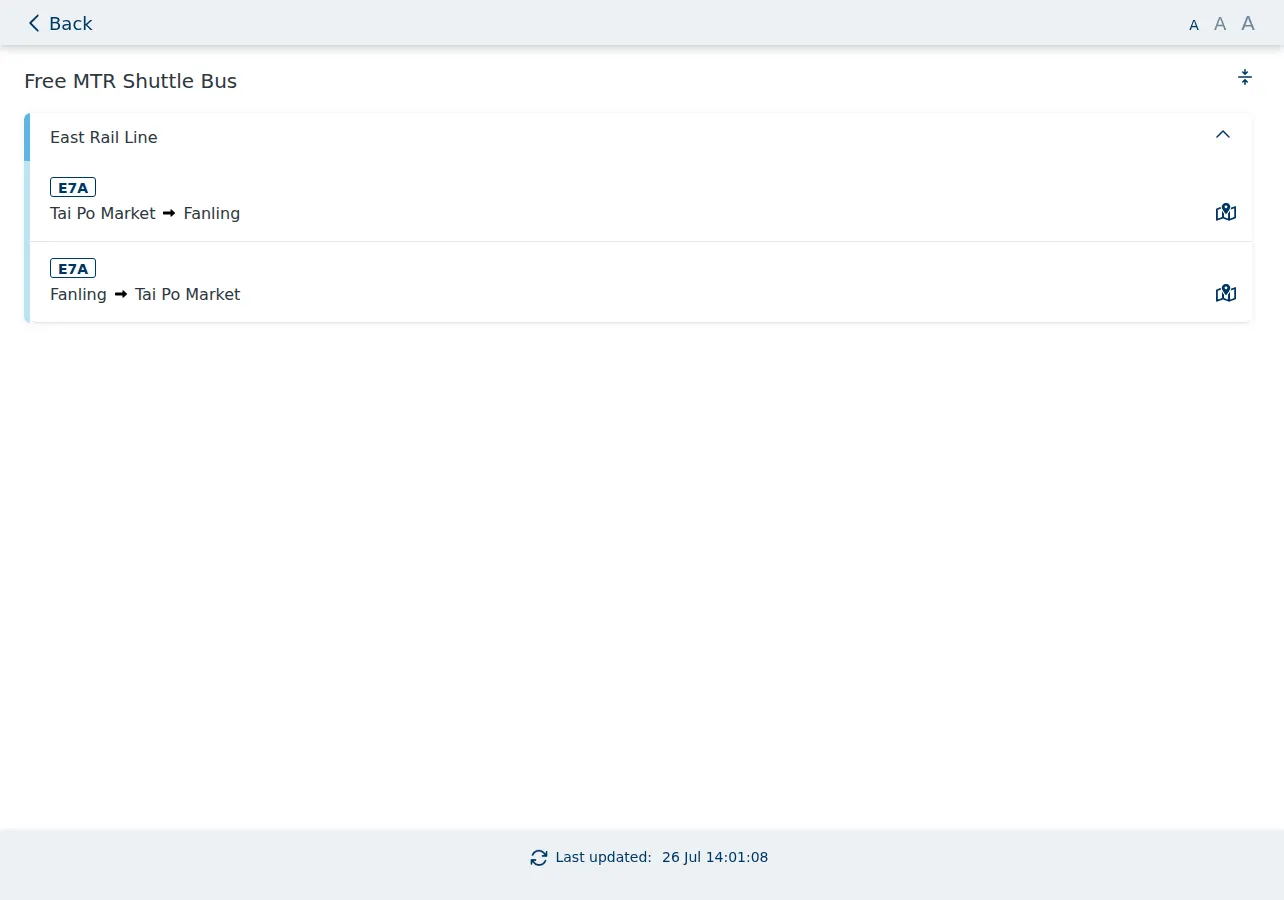Image resolution: width=1284 pixels, height=900 pixels.
Task: Click the blue East Rail Line color bar
Action: (27, 137)
